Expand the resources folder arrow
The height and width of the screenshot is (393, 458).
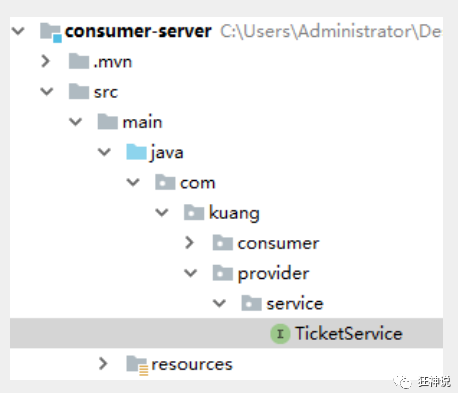click(x=103, y=364)
